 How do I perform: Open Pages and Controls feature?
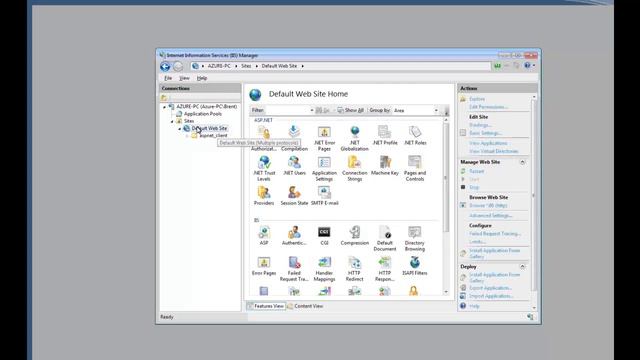(415, 168)
